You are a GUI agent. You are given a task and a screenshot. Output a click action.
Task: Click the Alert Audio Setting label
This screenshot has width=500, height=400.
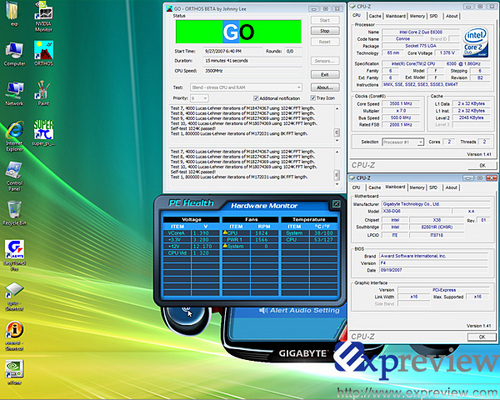click(304, 310)
